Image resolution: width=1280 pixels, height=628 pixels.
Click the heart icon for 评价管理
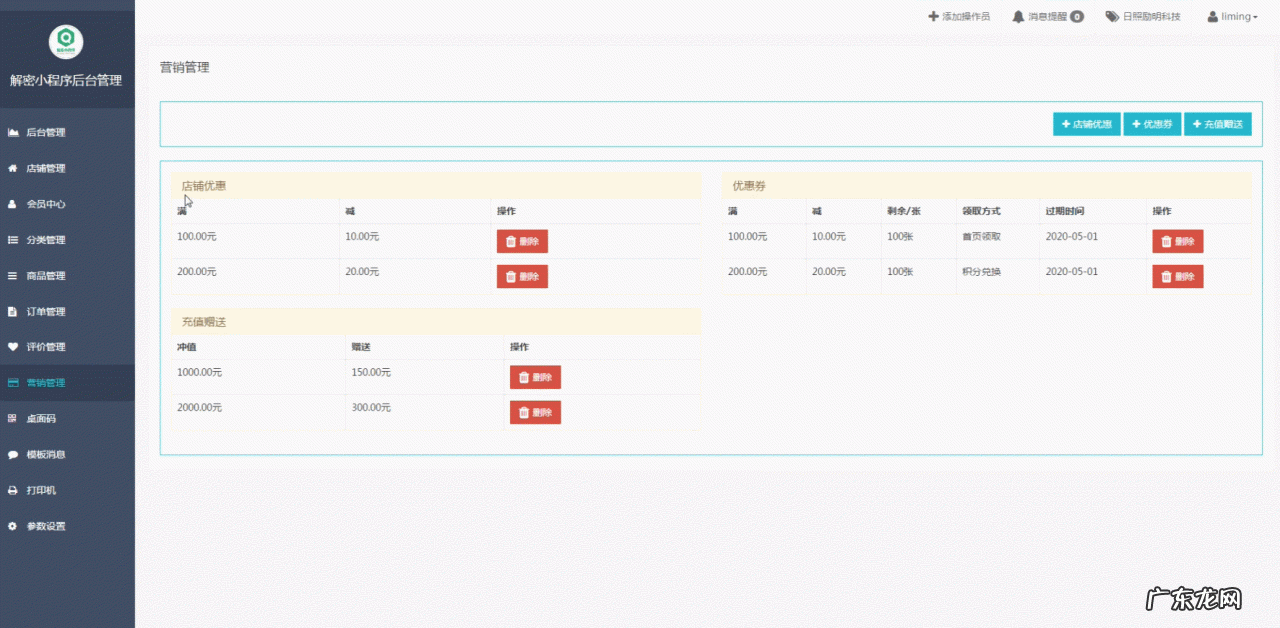pos(13,347)
